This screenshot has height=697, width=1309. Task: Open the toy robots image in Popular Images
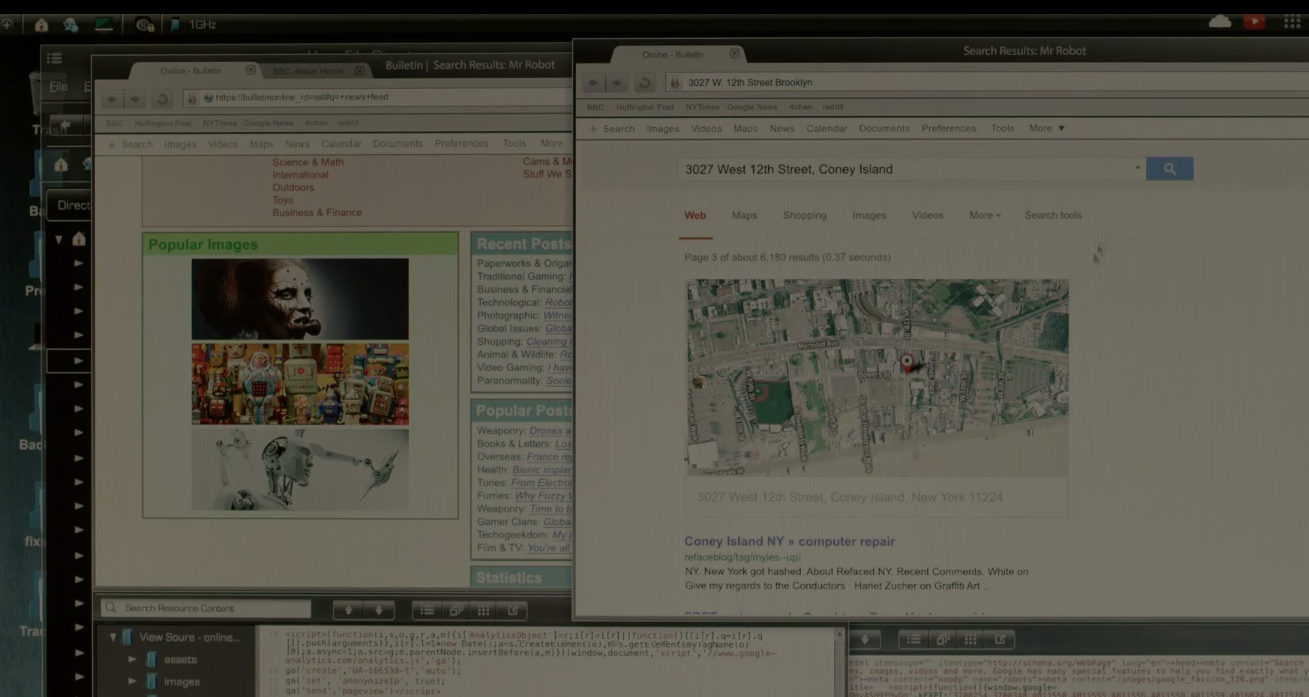[300, 384]
